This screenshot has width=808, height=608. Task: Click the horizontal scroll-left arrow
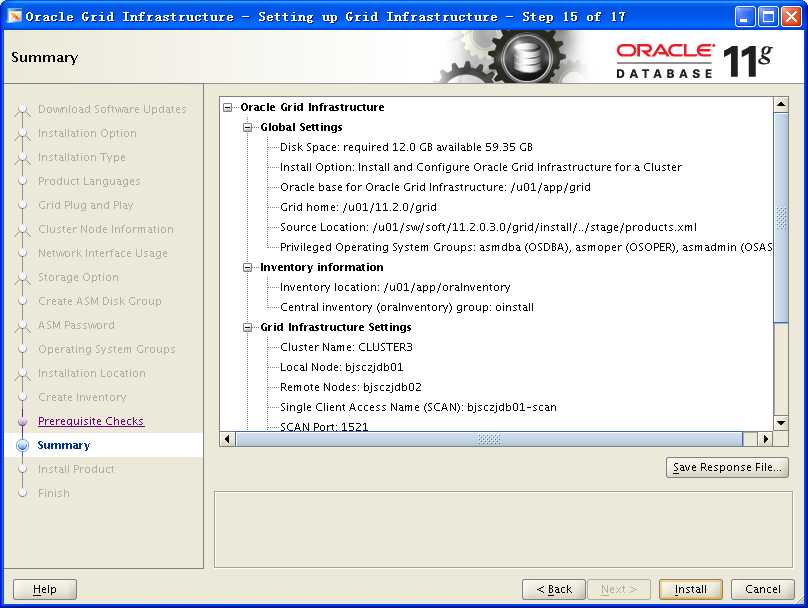click(x=227, y=439)
